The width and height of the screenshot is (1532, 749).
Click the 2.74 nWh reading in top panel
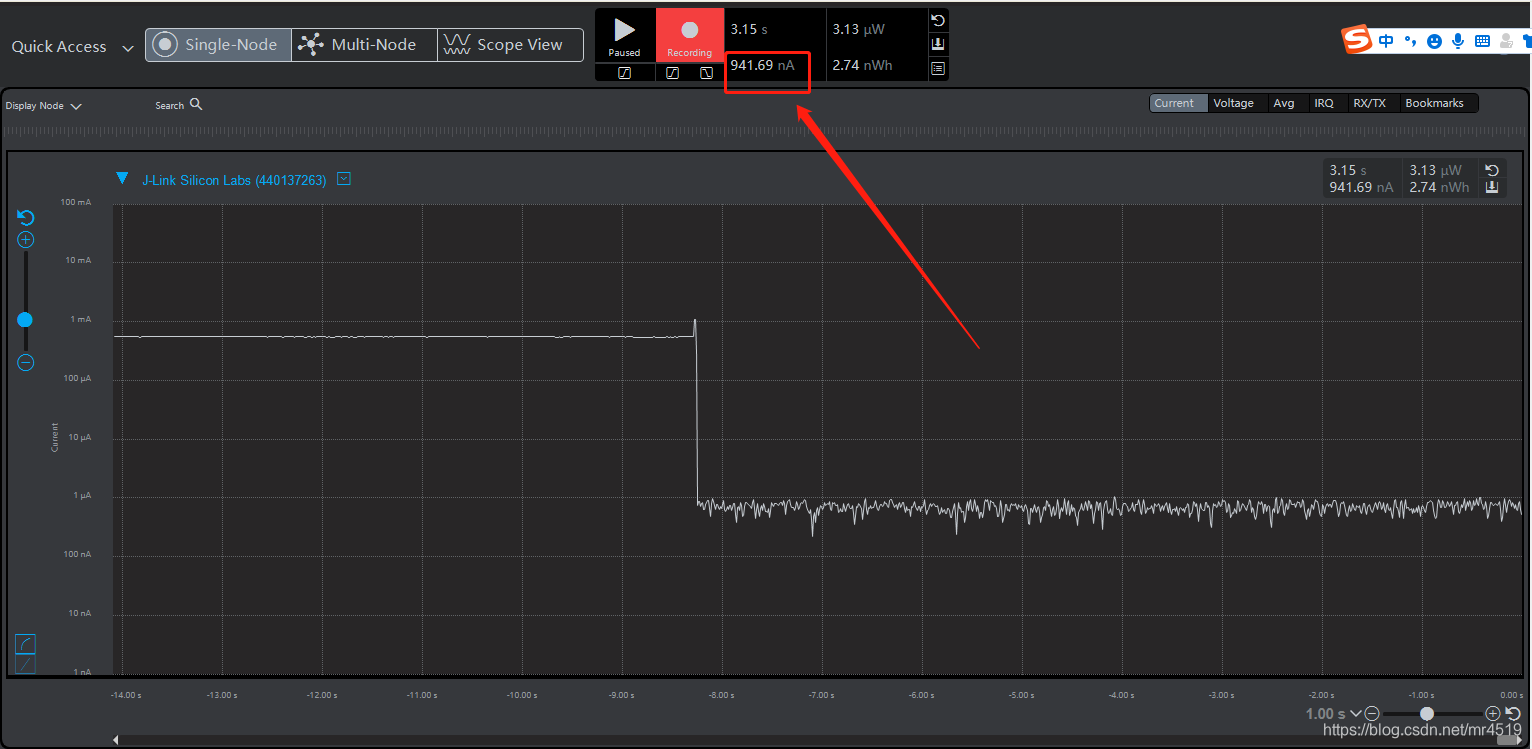pyautogui.click(x=862, y=65)
